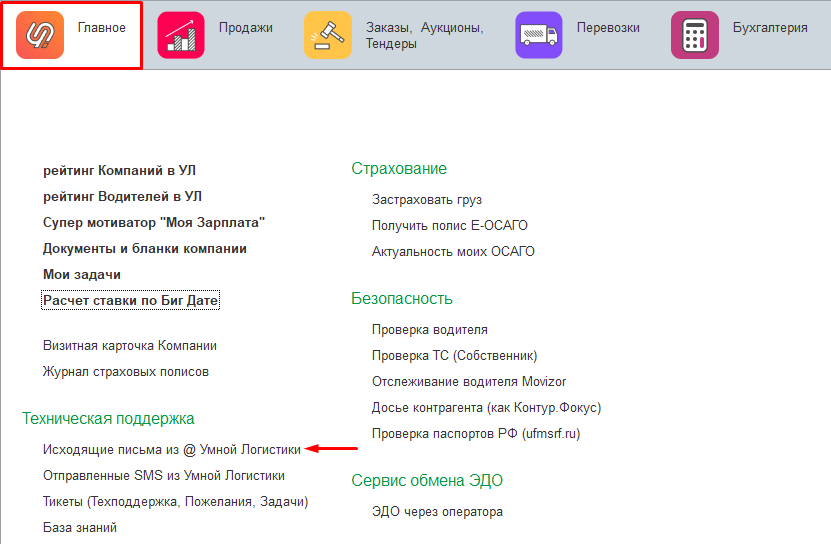Screen dimensions: 831x544
Task: Click the orange Главное logo icon
Action: pyautogui.click(x=40, y=35)
